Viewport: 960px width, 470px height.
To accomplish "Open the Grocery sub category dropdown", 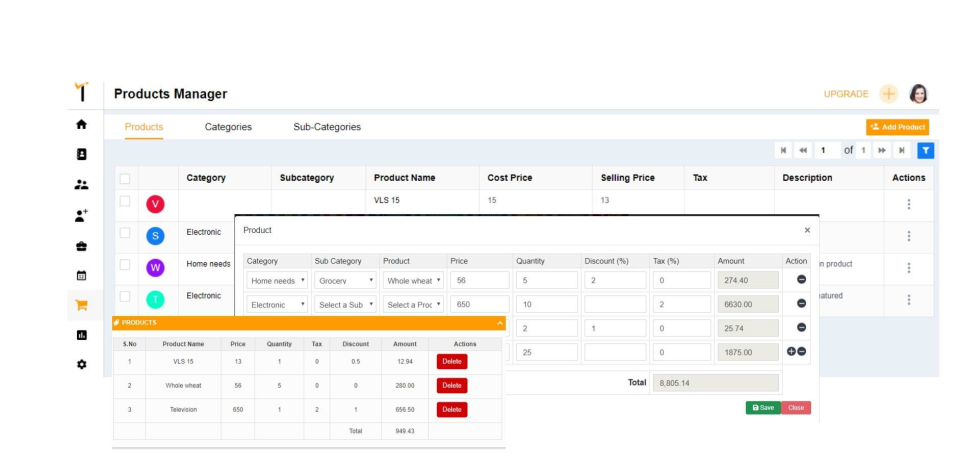I will pos(345,280).
